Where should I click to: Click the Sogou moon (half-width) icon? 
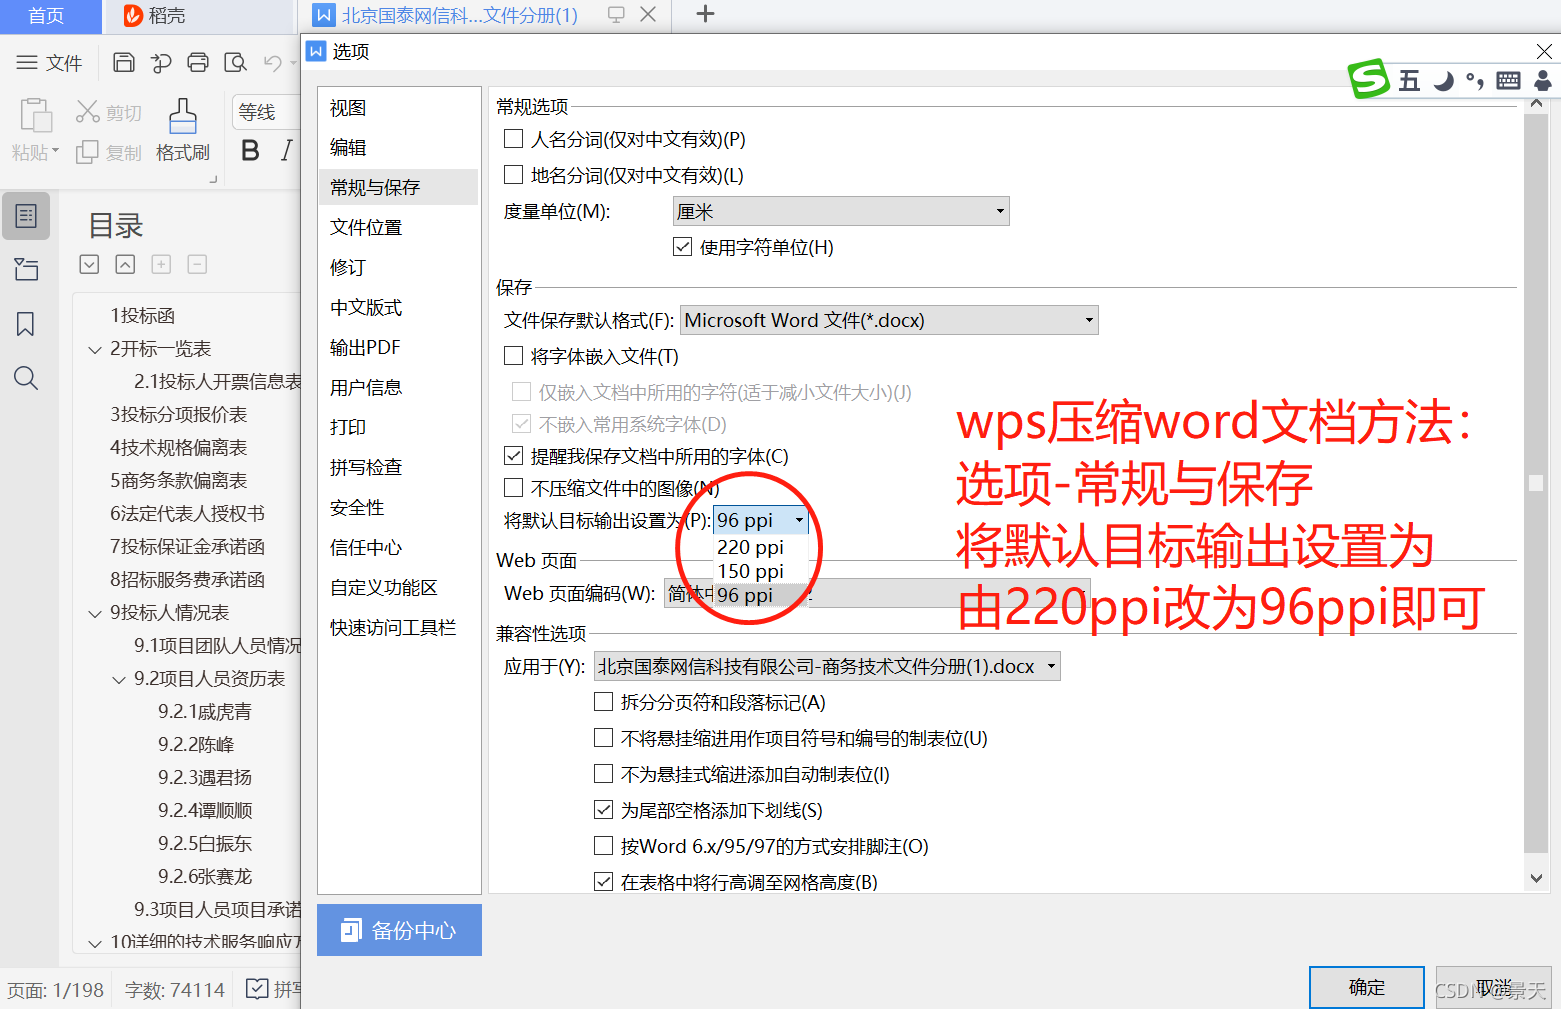click(x=1443, y=81)
